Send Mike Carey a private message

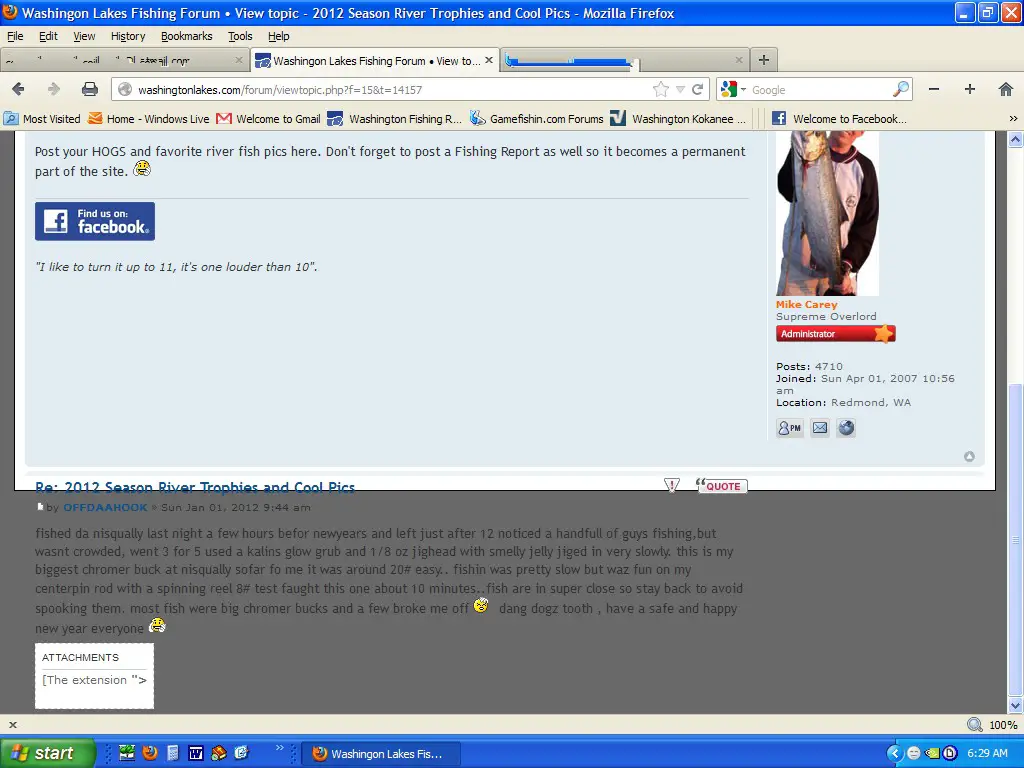point(790,428)
